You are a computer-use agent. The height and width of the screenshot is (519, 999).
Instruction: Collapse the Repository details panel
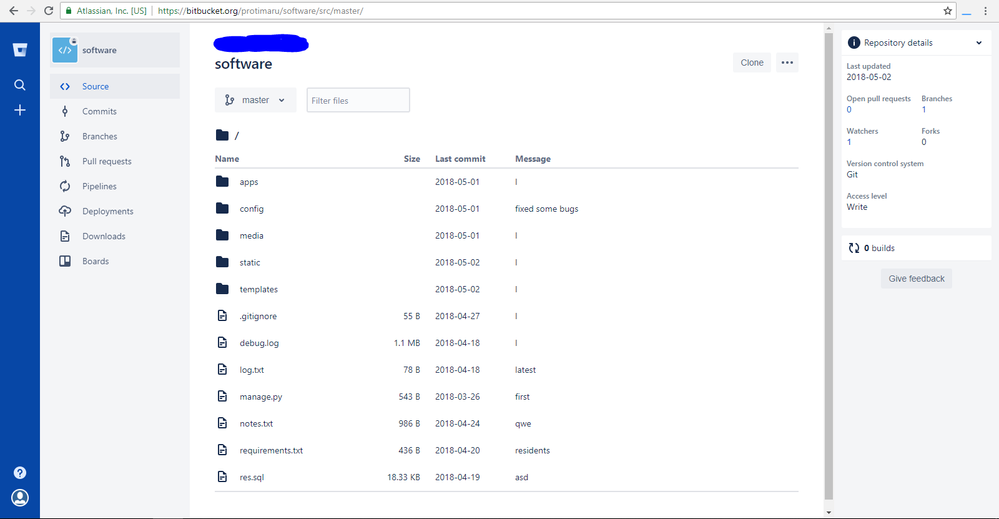(978, 43)
